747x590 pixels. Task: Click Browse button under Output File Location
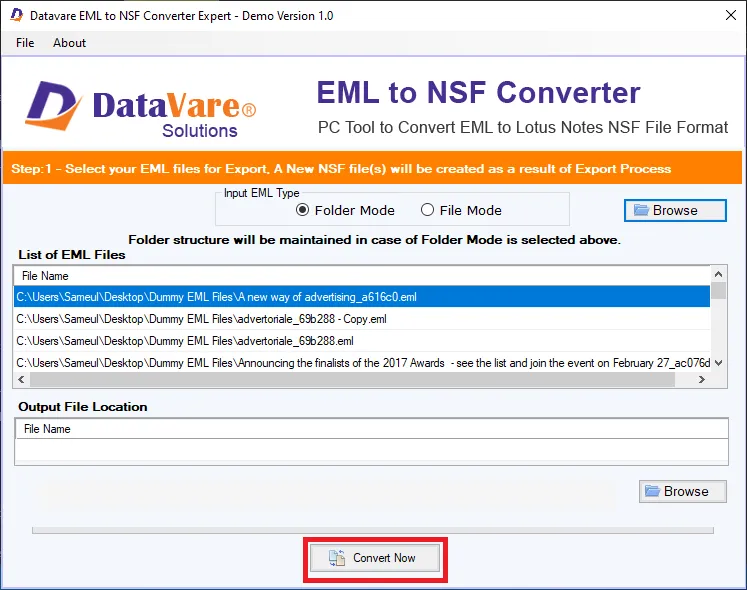point(683,491)
